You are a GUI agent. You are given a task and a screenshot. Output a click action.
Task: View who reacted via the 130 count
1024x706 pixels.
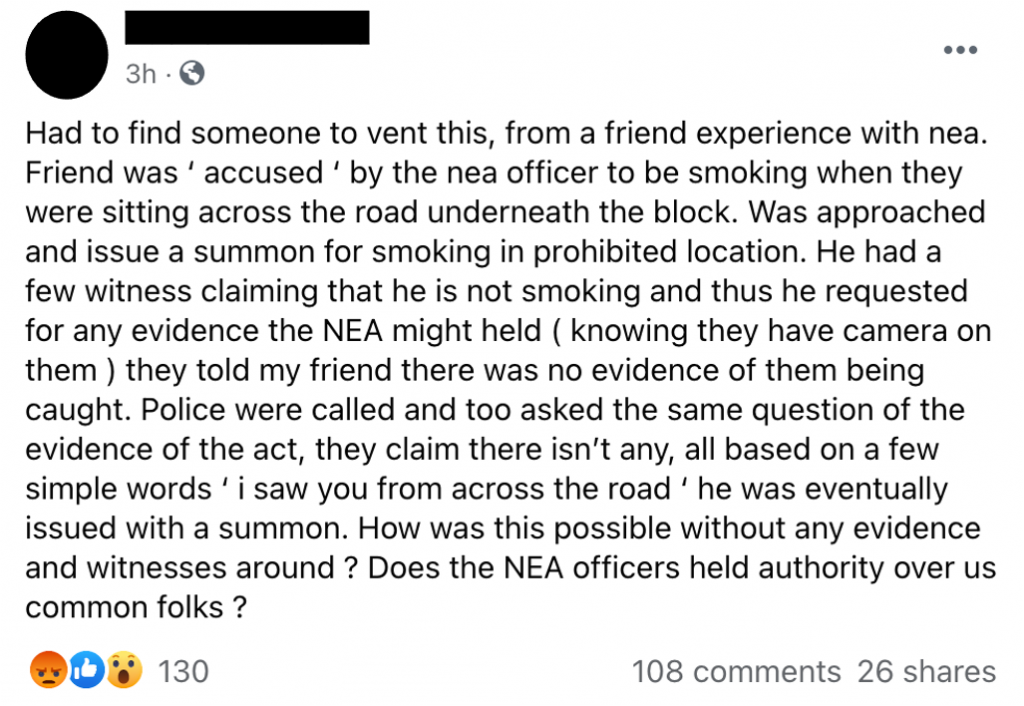coord(184,671)
